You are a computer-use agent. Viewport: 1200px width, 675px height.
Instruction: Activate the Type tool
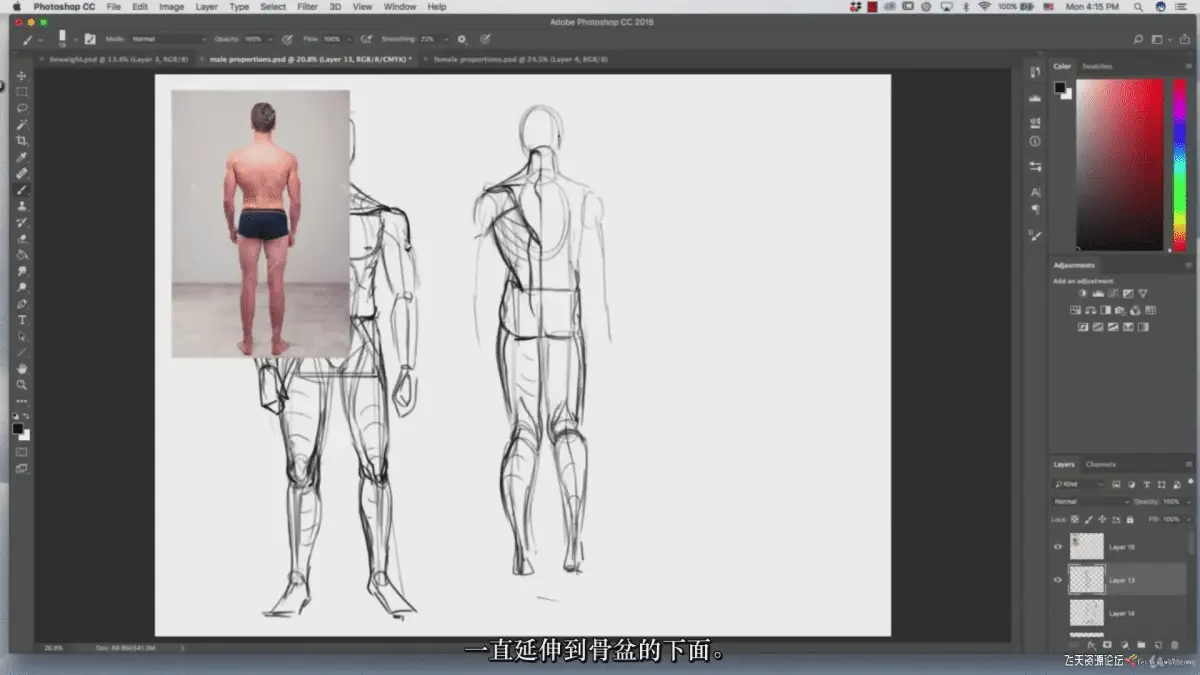point(22,320)
